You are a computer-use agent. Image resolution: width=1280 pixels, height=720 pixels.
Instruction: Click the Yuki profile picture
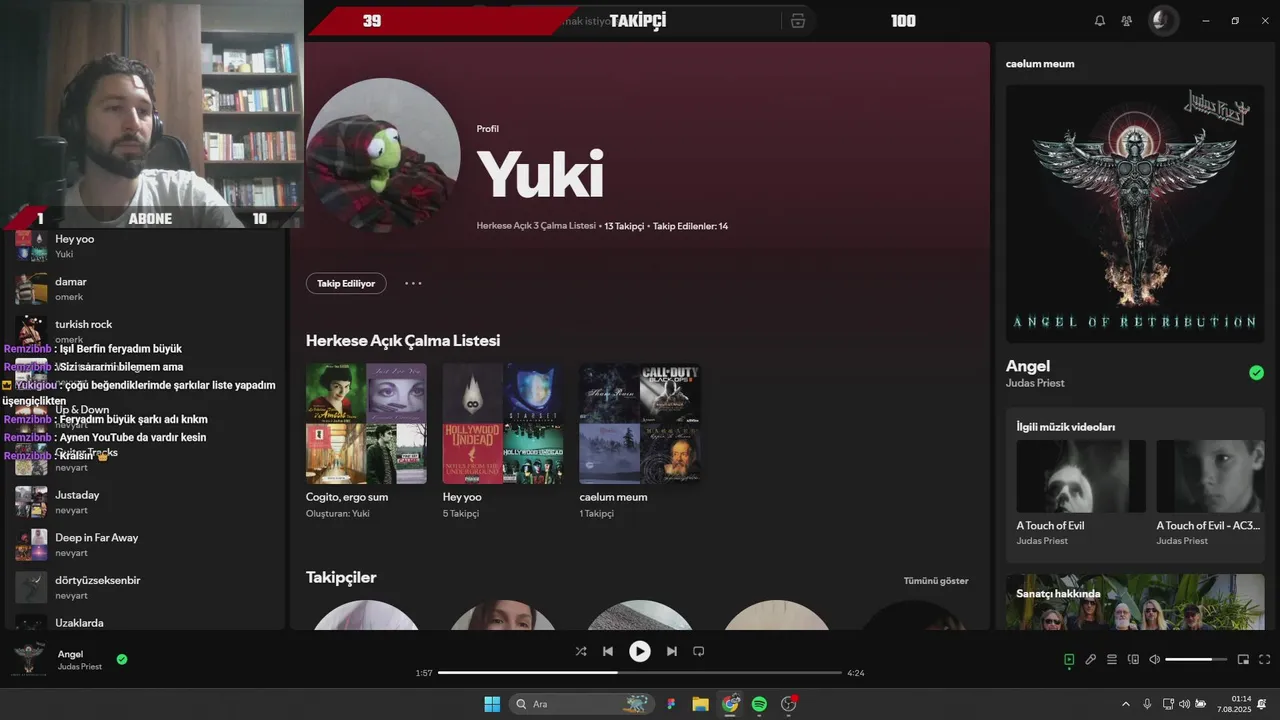coord(382,156)
